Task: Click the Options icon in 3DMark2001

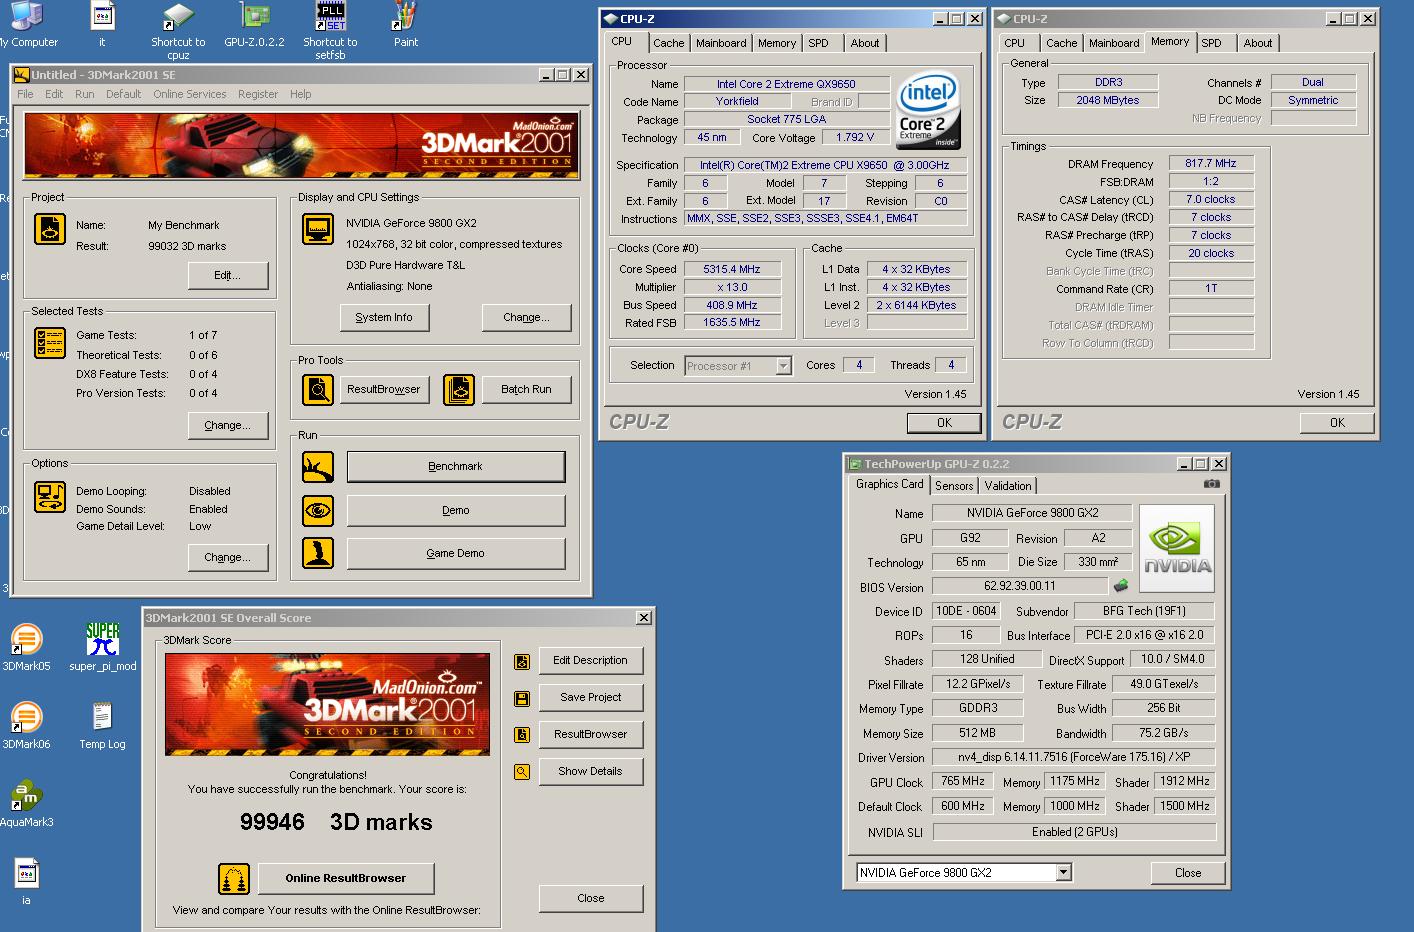Action: pos(50,497)
